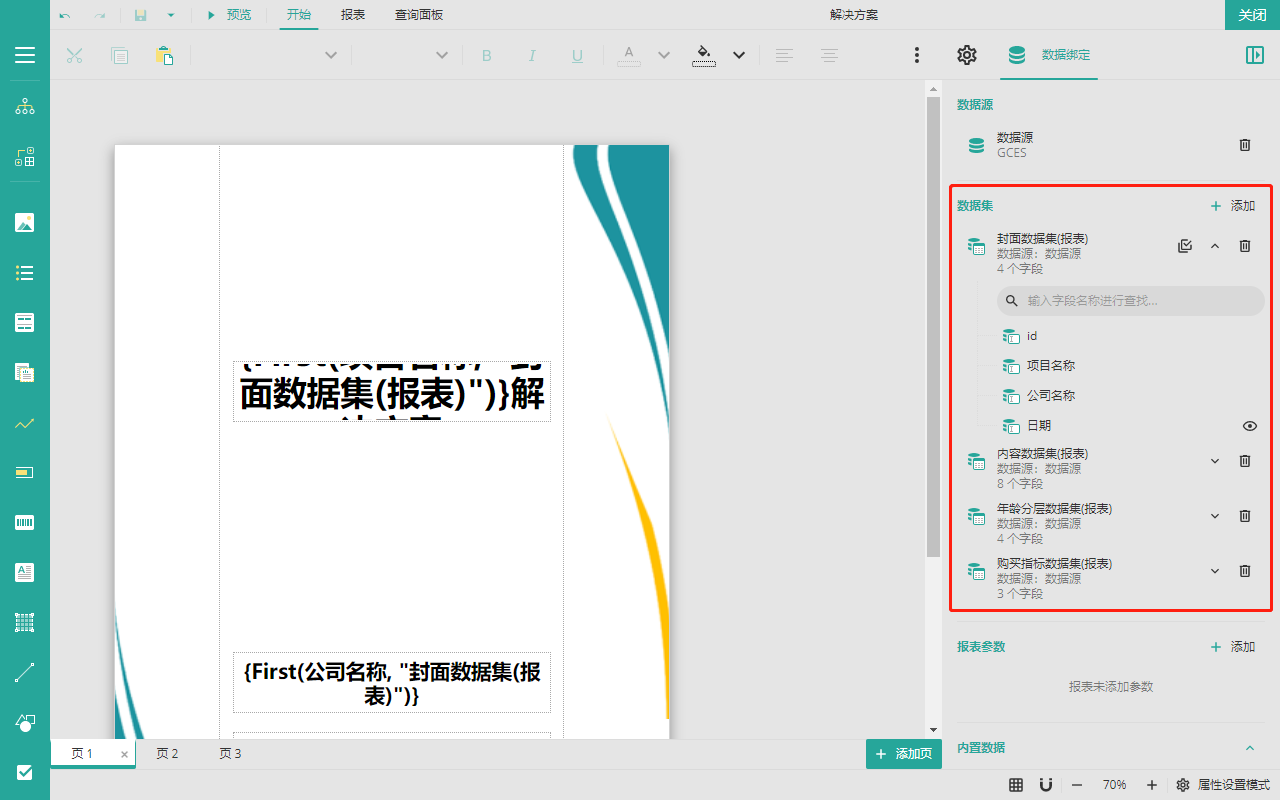Viewport: 1280px width, 800px height.
Task: Select the barcode control icon
Action: [x=25, y=522]
